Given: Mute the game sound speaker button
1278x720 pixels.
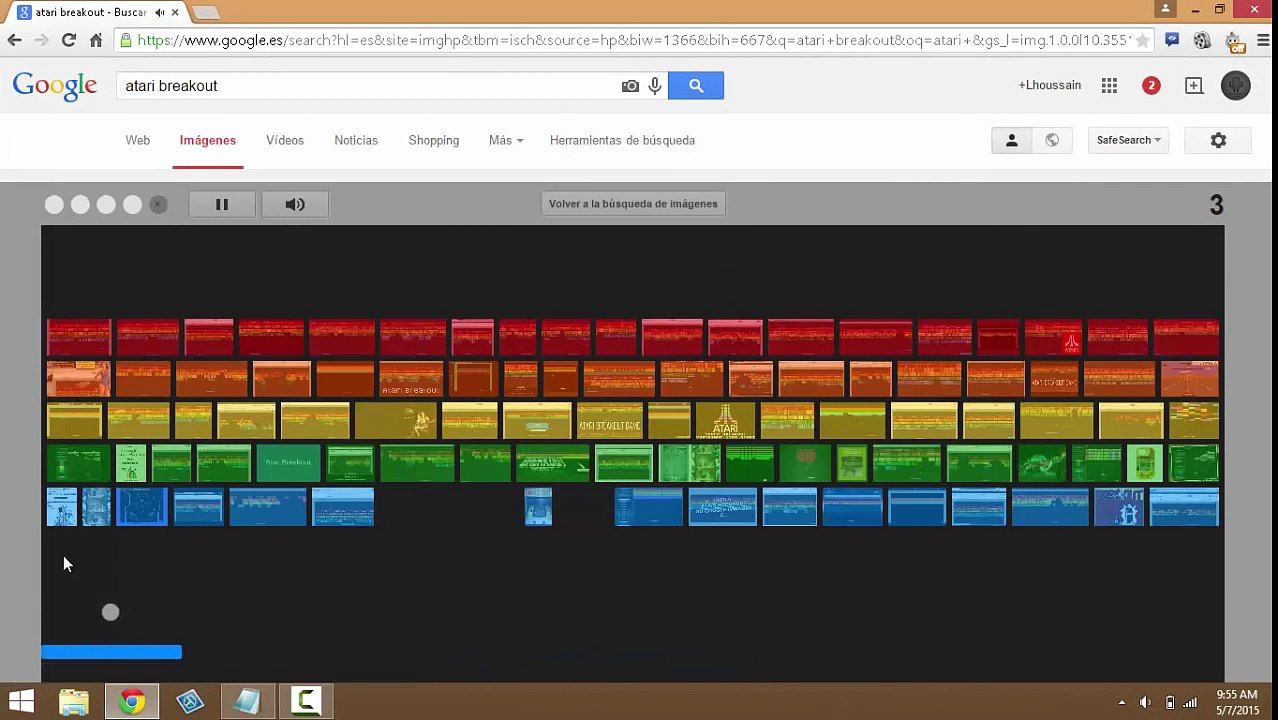Looking at the screenshot, I should (295, 204).
